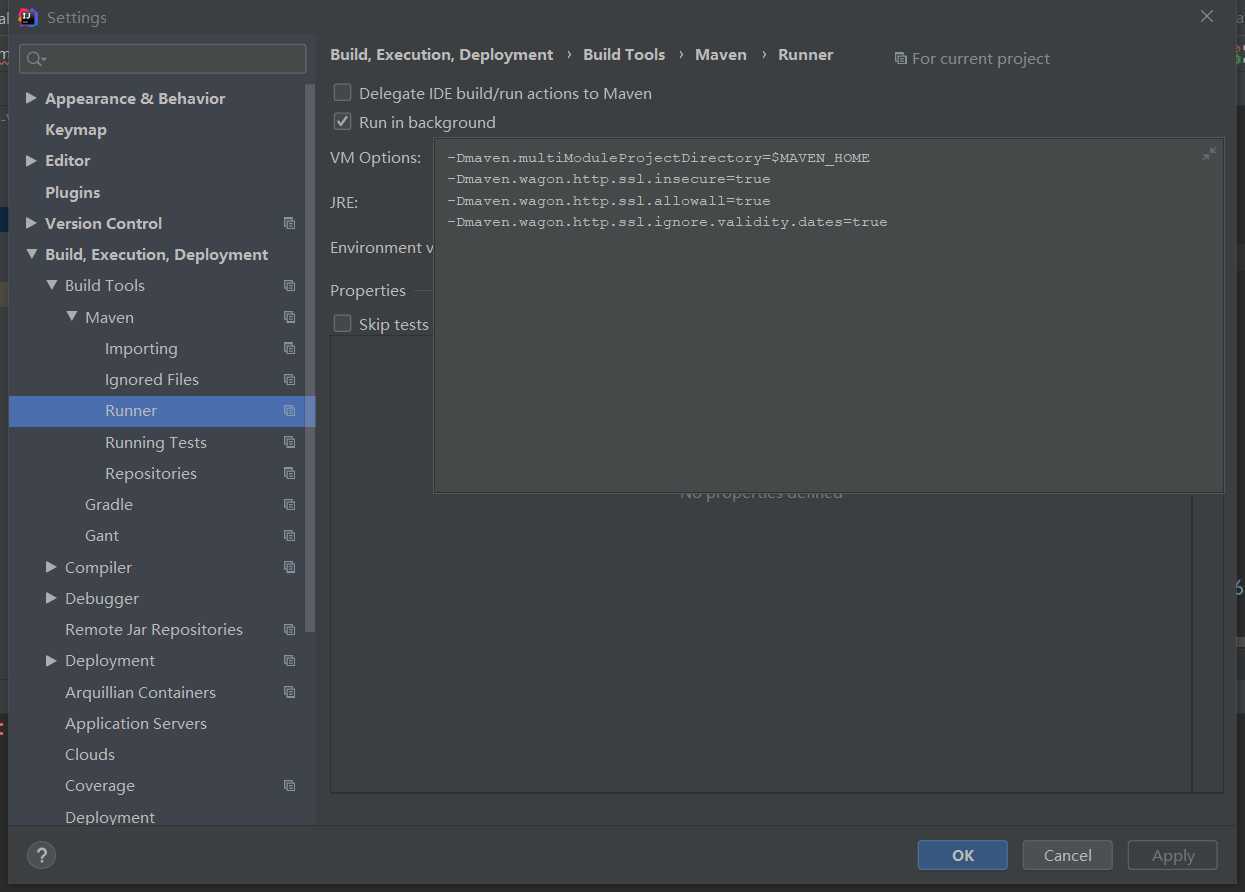Click the IntelliJ logo in Settings title bar
The image size is (1245, 892).
(x=28, y=17)
